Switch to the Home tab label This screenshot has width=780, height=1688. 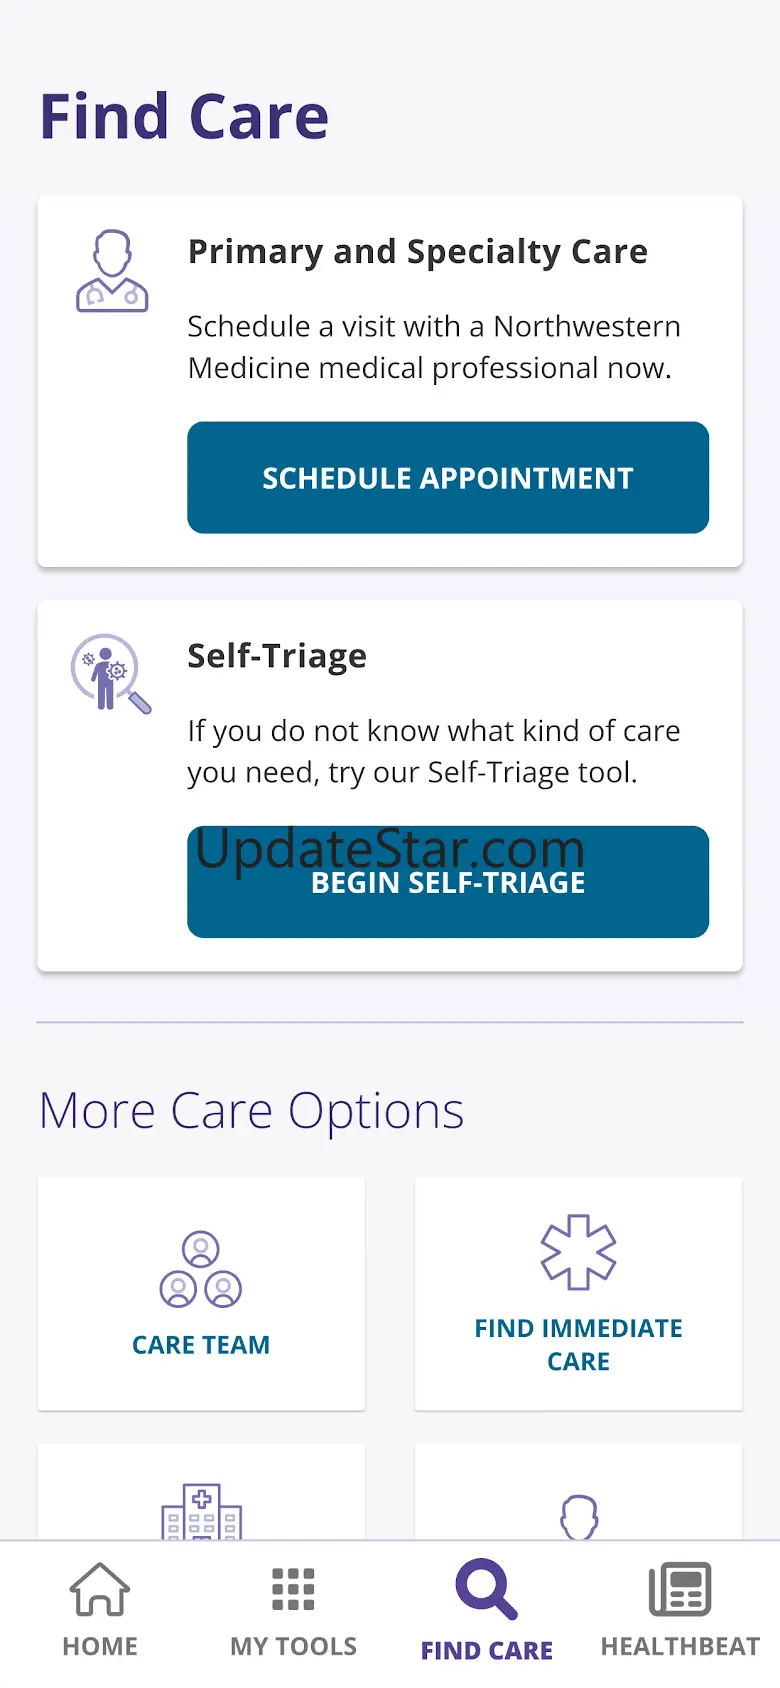pos(100,1646)
